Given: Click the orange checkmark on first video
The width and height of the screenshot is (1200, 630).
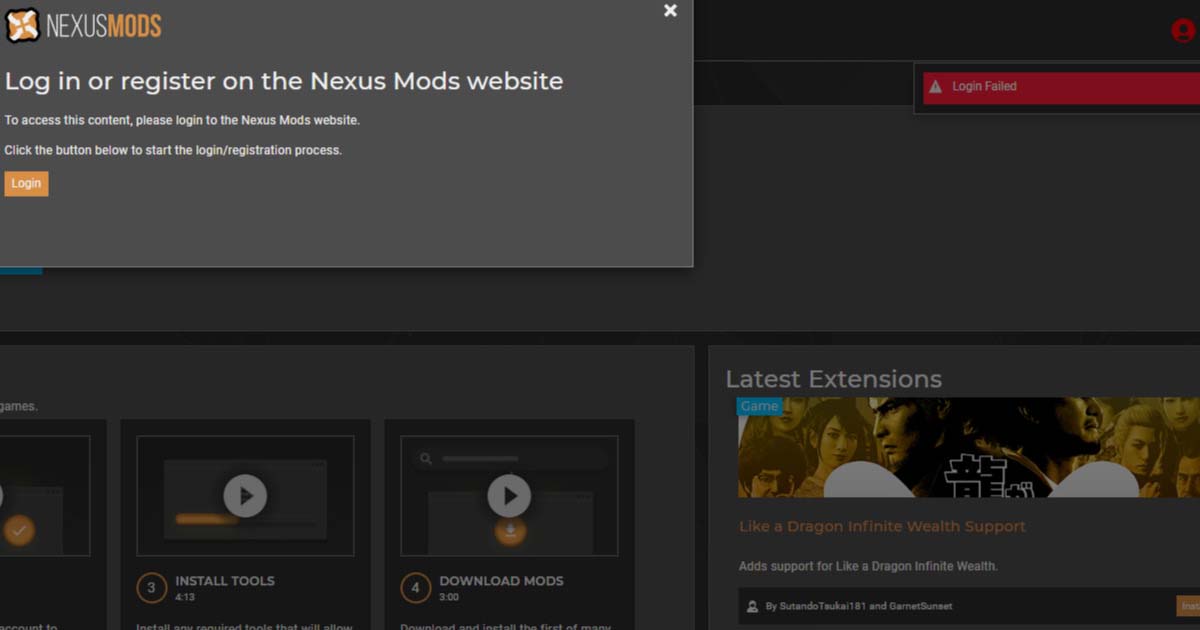Looking at the screenshot, I should [17, 529].
